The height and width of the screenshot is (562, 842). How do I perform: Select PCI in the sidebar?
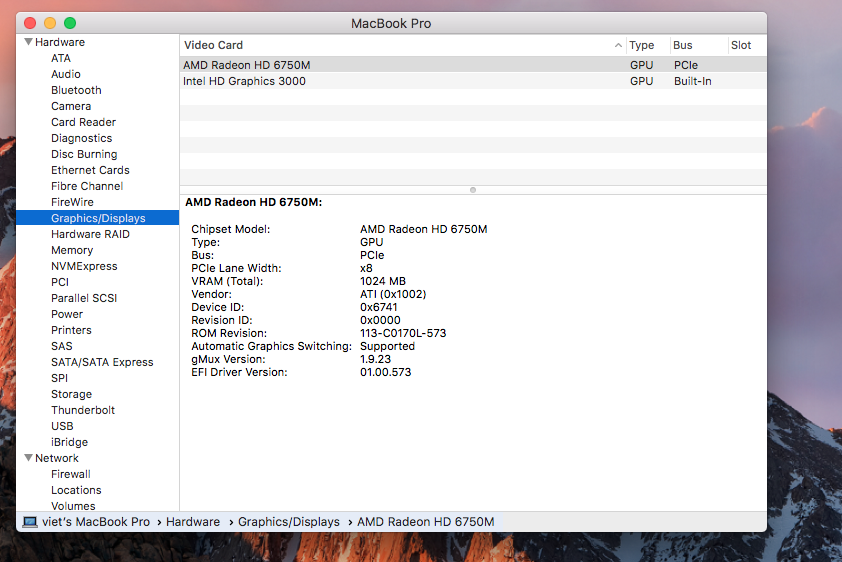coord(60,282)
